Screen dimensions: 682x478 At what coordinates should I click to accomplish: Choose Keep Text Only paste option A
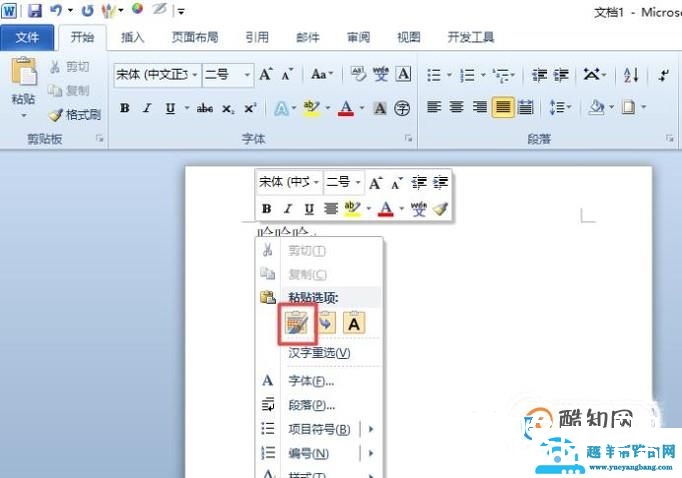[354, 324]
